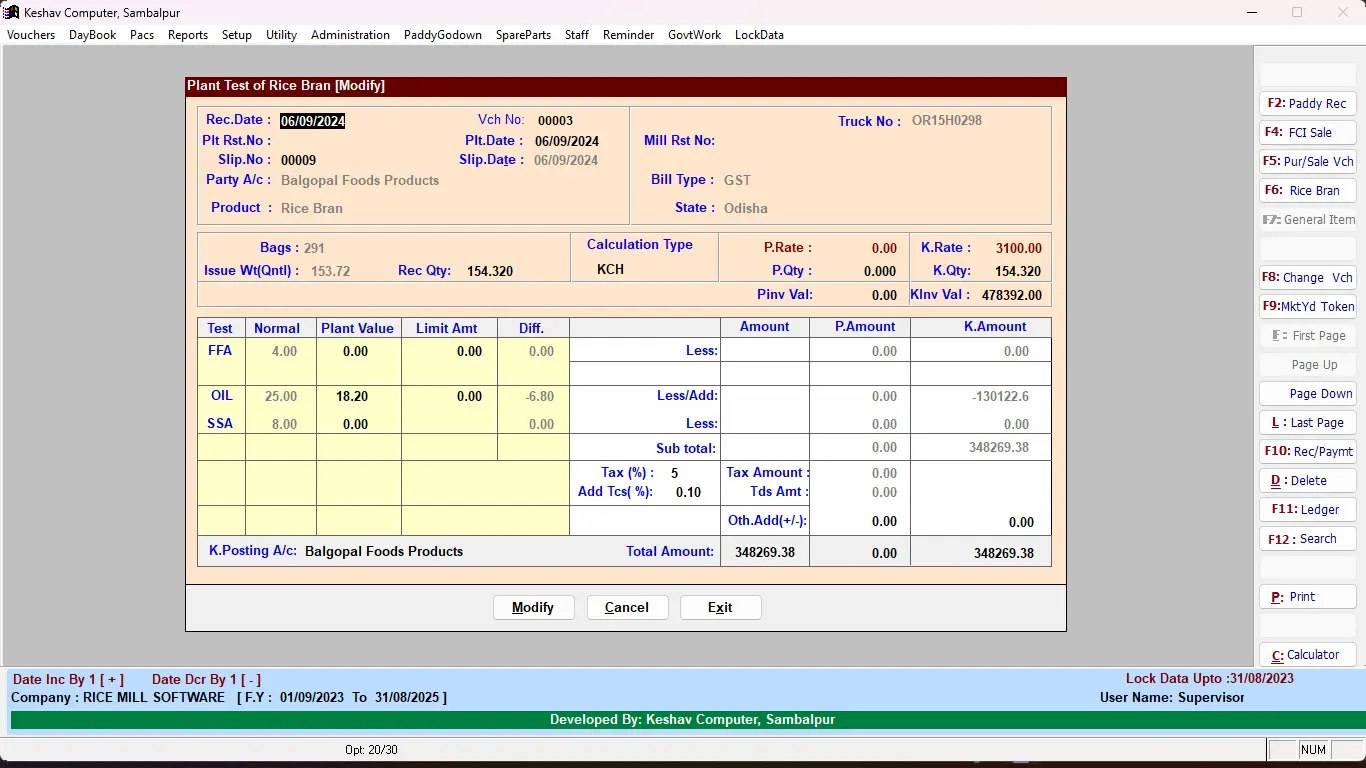Click the Tax (%) value 5
Screen dimensions: 1366x768
(675, 473)
